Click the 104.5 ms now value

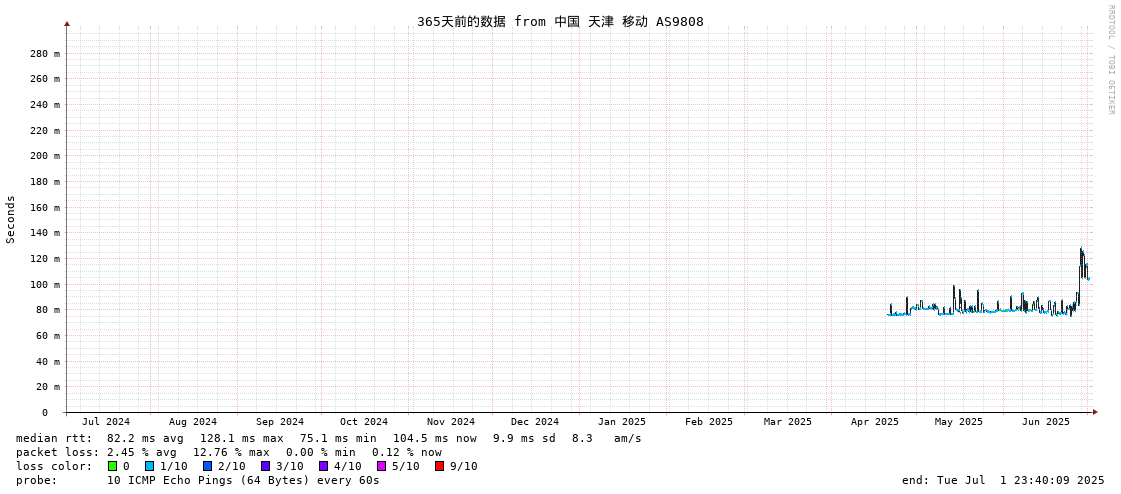click(435, 438)
